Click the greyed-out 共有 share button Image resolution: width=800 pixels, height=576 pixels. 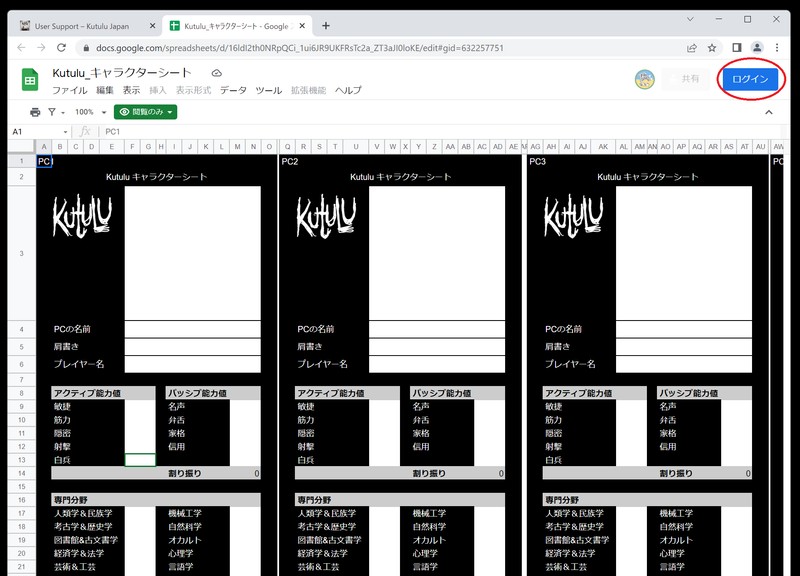click(x=685, y=79)
